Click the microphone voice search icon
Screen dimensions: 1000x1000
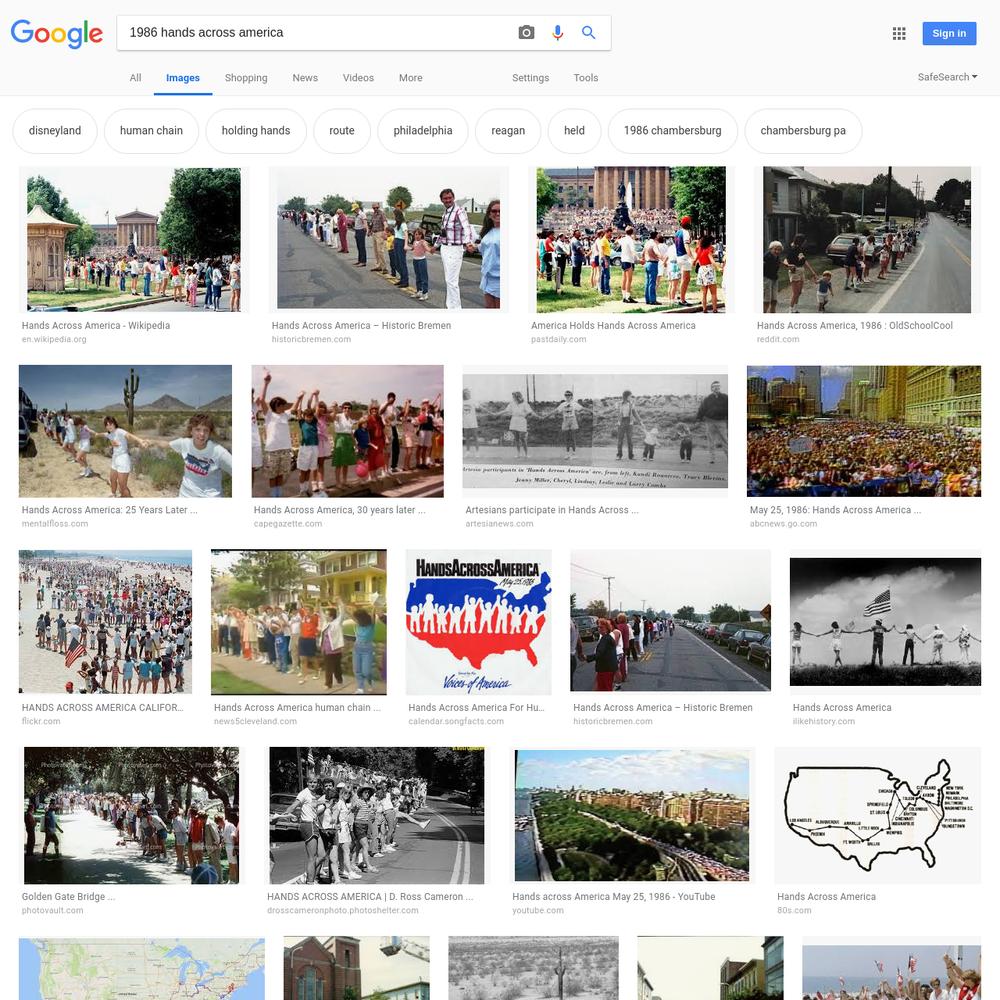[557, 33]
